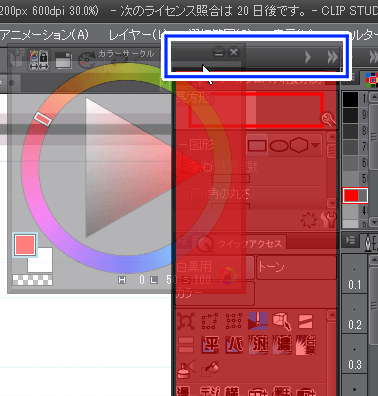Click the double-arrow collapse button beside the single arrow
Viewport: 378px width, 396px height.
point(332,57)
